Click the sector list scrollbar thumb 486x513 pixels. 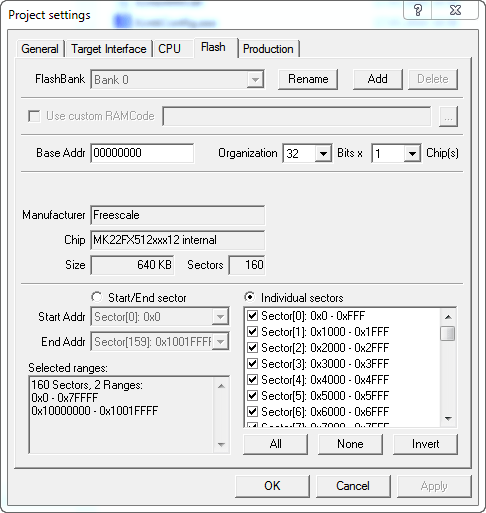pyautogui.click(x=448, y=333)
